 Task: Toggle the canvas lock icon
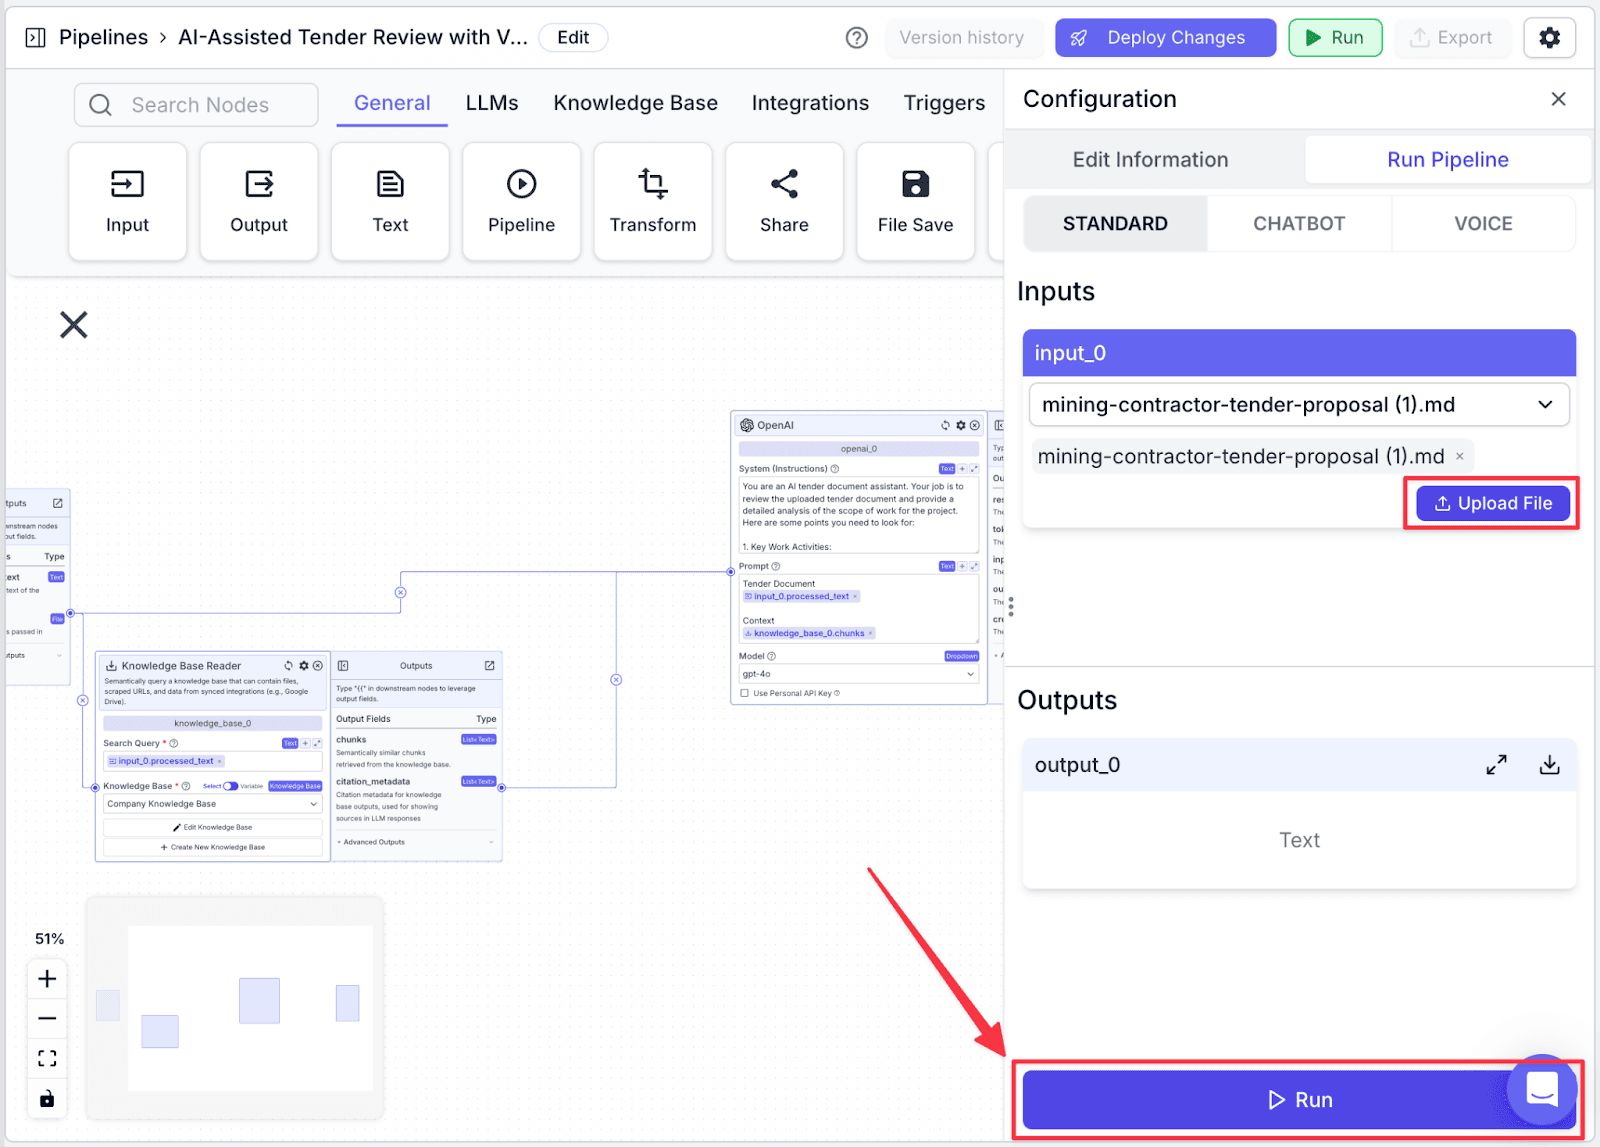tap(47, 1099)
